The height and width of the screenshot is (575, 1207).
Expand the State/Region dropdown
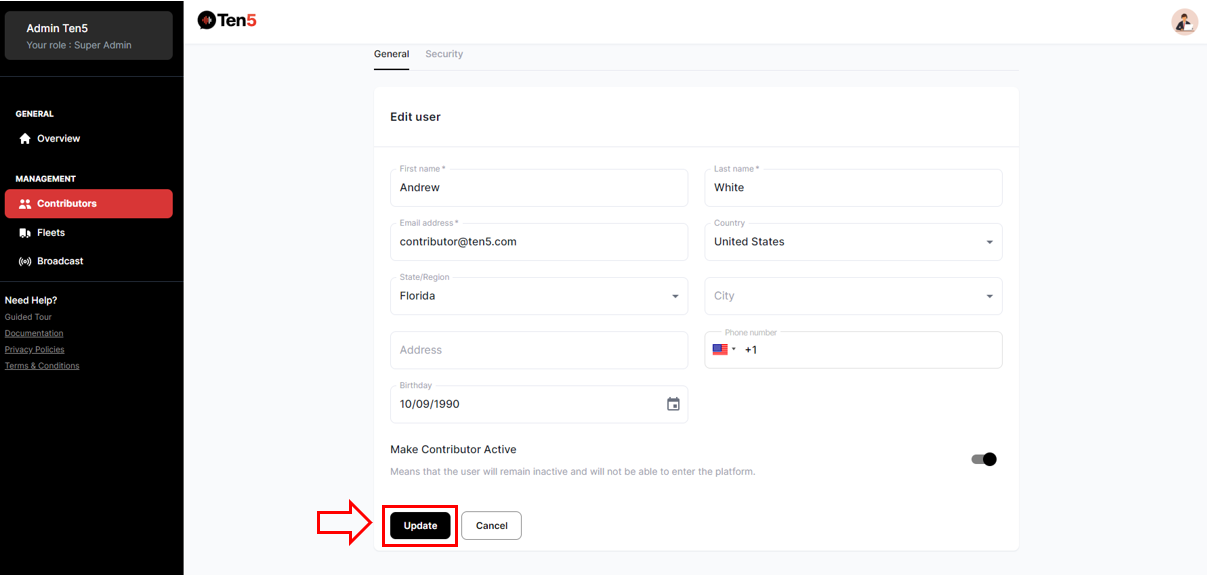point(675,296)
